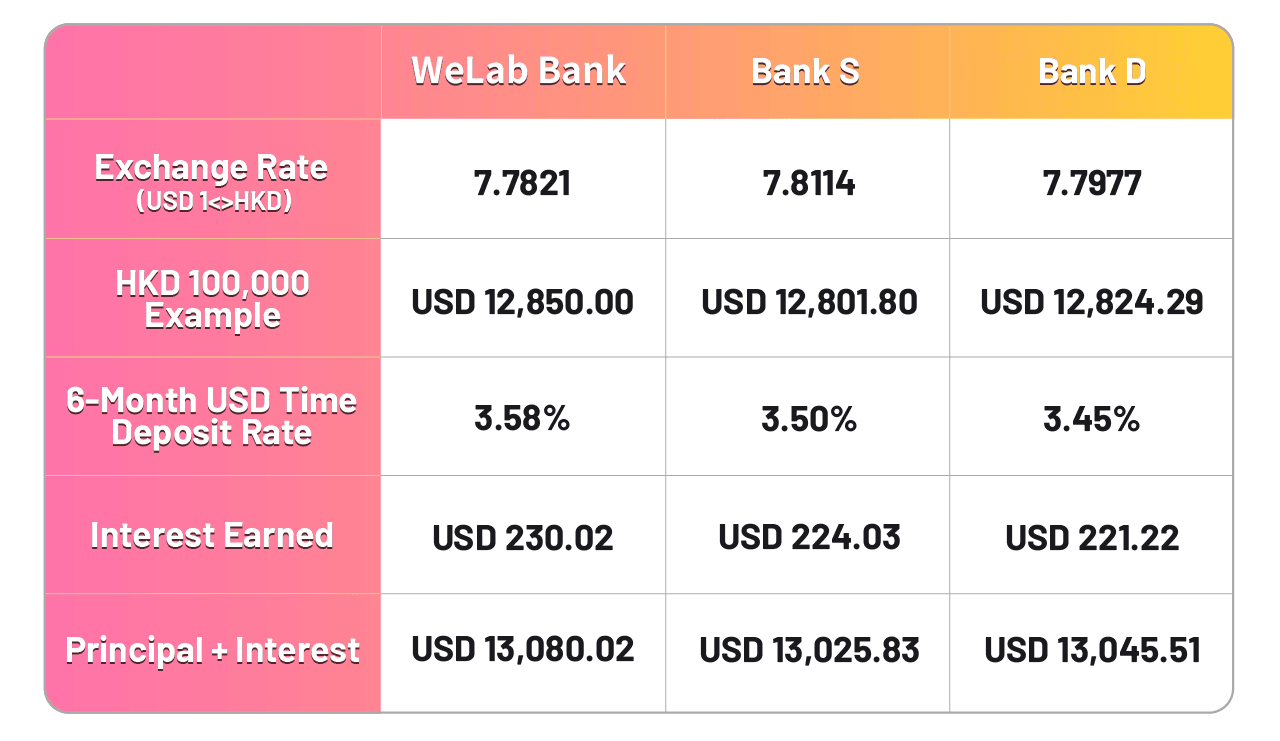Image resolution: width=1280 pixels, height=741 pixels.
Task: Select the 3.58% deposit rate cell
Action: coord(522,418)
